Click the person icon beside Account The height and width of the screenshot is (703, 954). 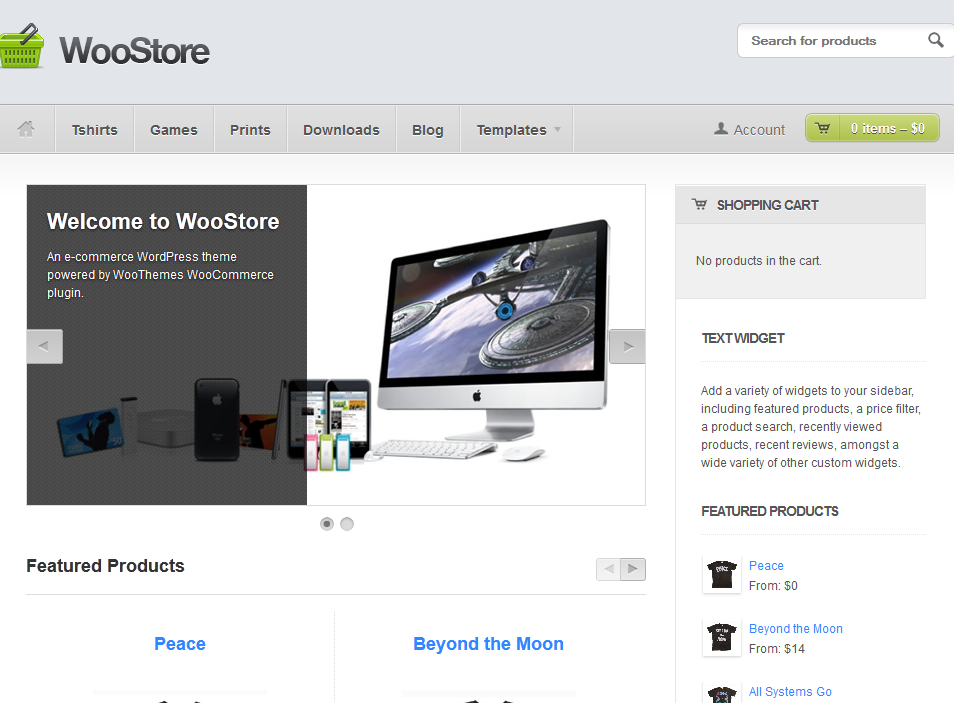pos(721,128)
